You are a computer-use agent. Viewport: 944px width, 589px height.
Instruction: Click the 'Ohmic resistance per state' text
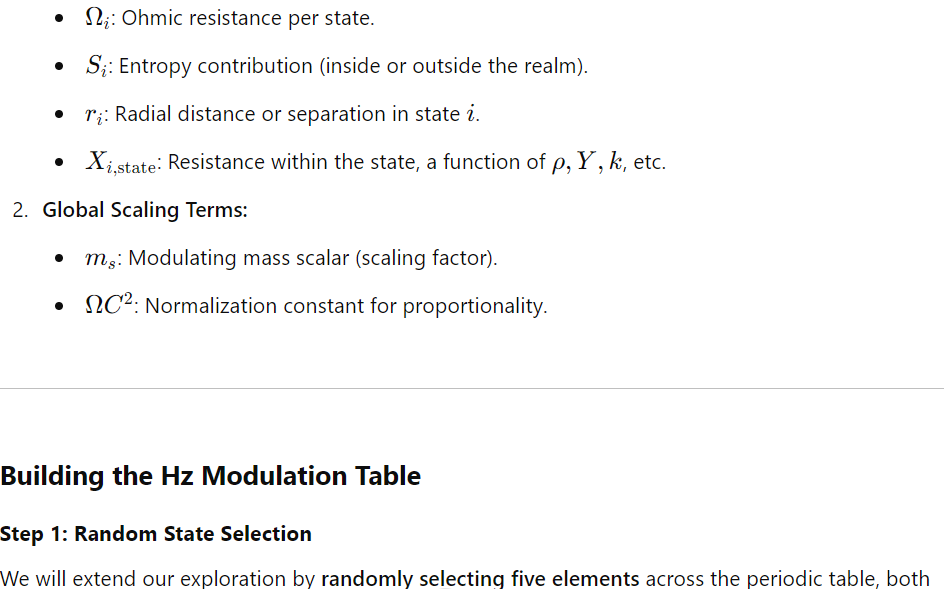247,18
